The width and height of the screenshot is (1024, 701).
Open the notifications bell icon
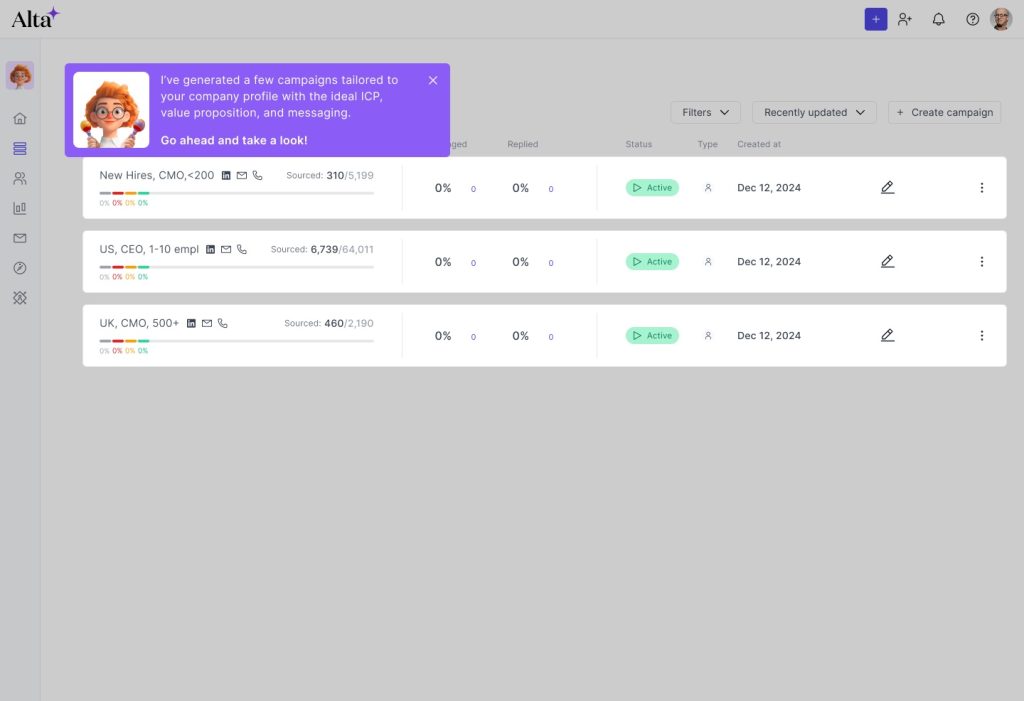click(x=938, y=19)
